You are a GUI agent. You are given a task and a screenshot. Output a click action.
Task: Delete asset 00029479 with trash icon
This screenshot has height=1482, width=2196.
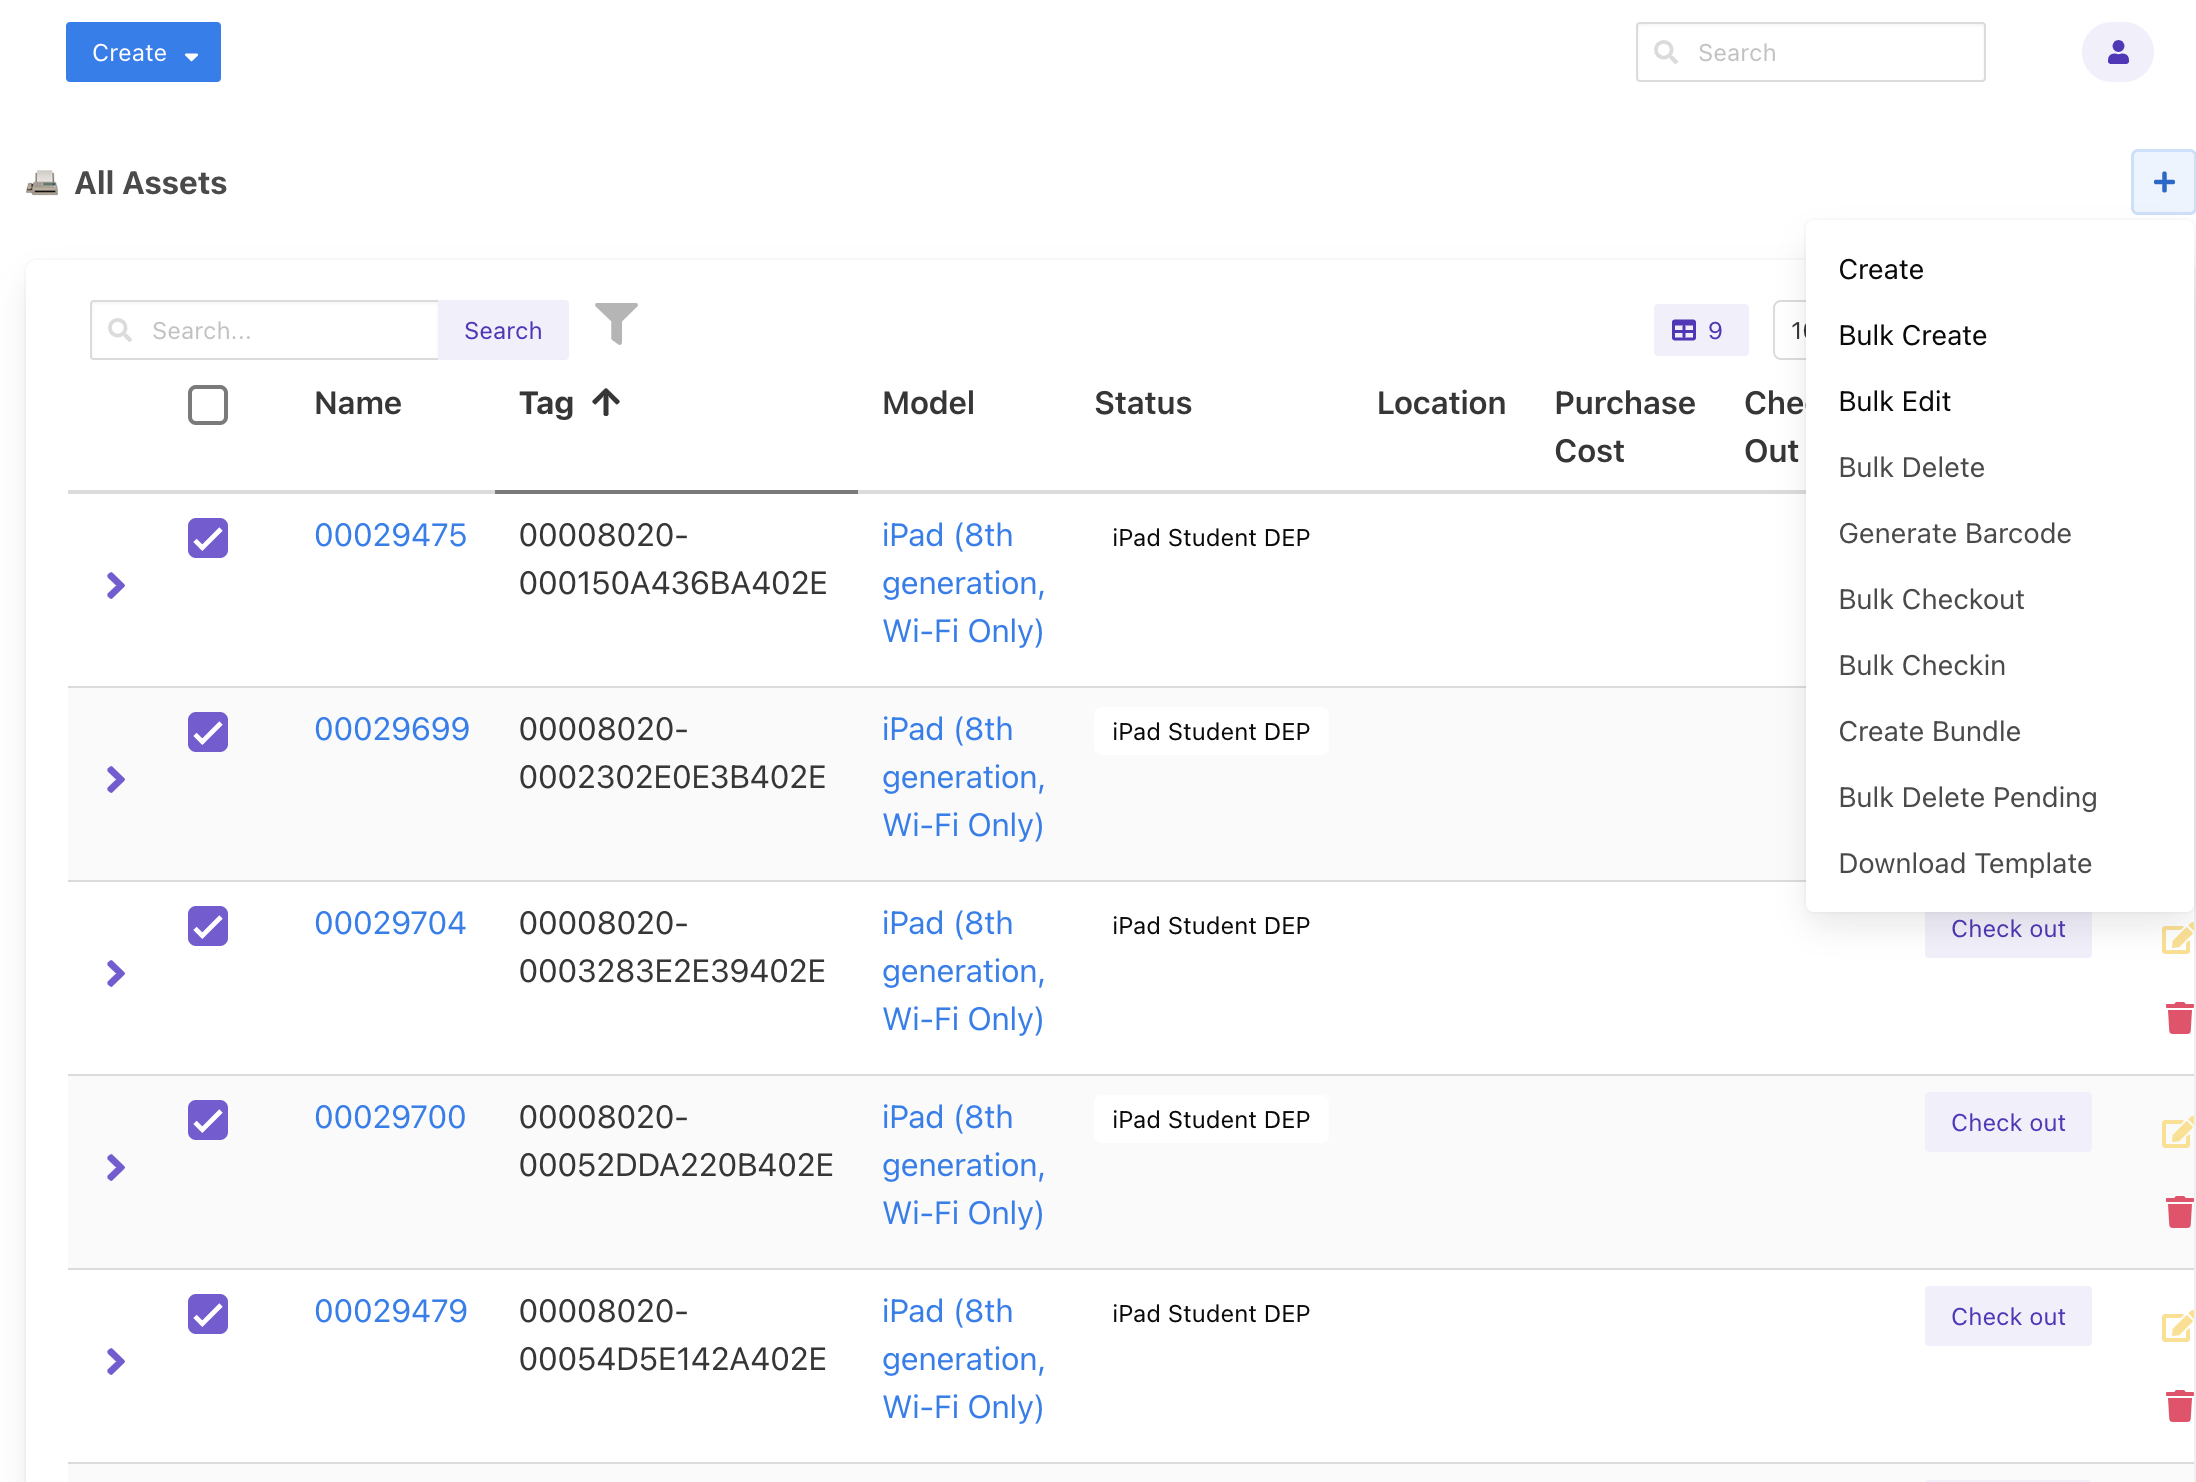click(2179, 1406)
